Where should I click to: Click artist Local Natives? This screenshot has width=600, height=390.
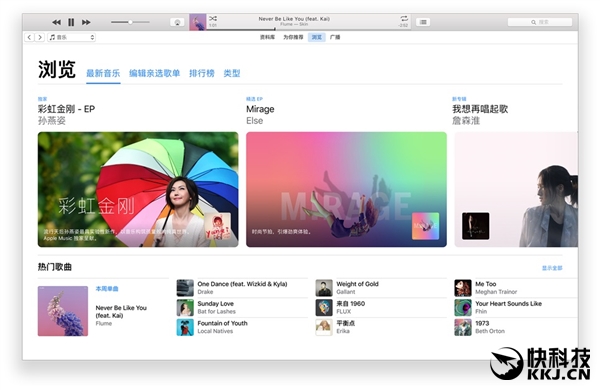[215, 331]
